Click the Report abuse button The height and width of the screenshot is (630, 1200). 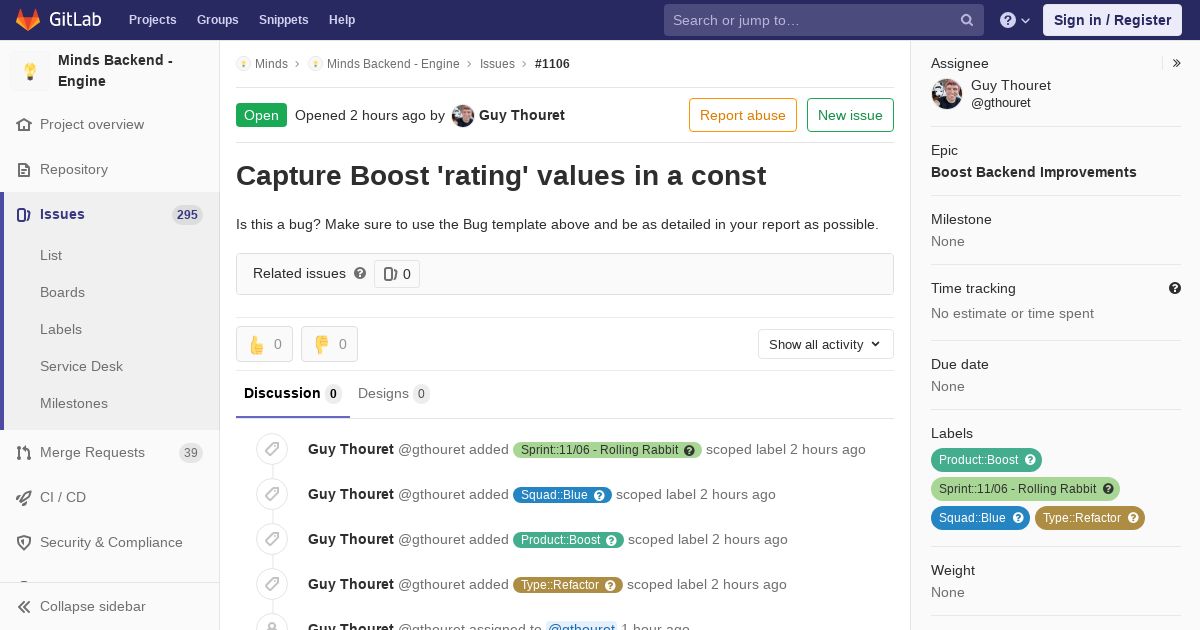[743, 115]
